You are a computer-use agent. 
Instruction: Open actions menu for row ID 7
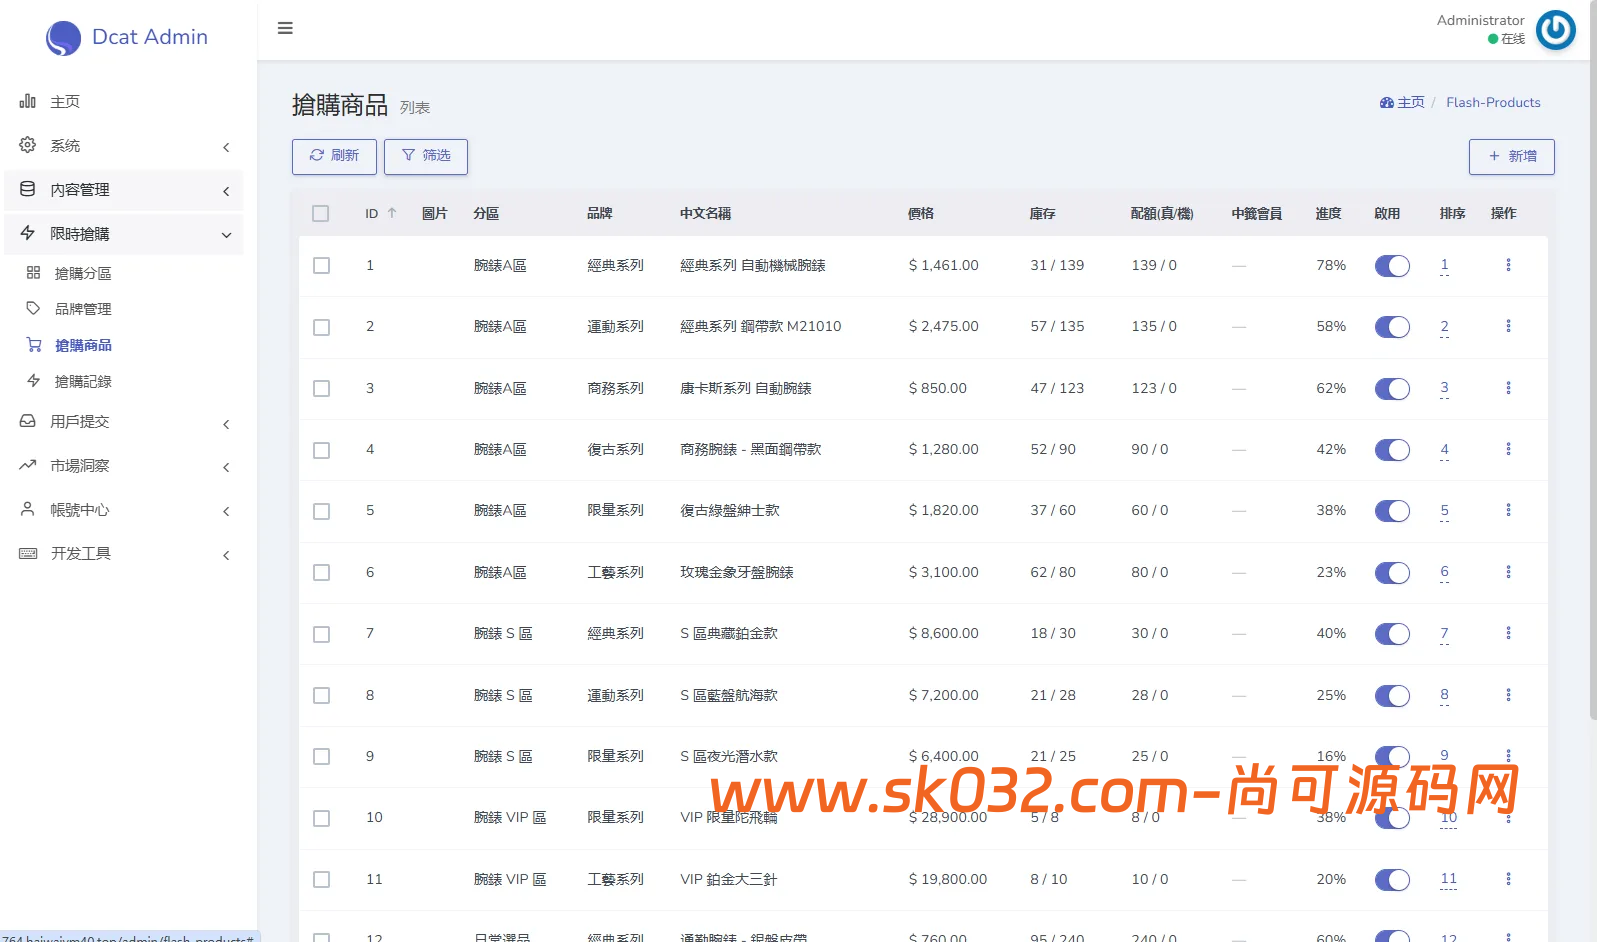point(1508,633)
